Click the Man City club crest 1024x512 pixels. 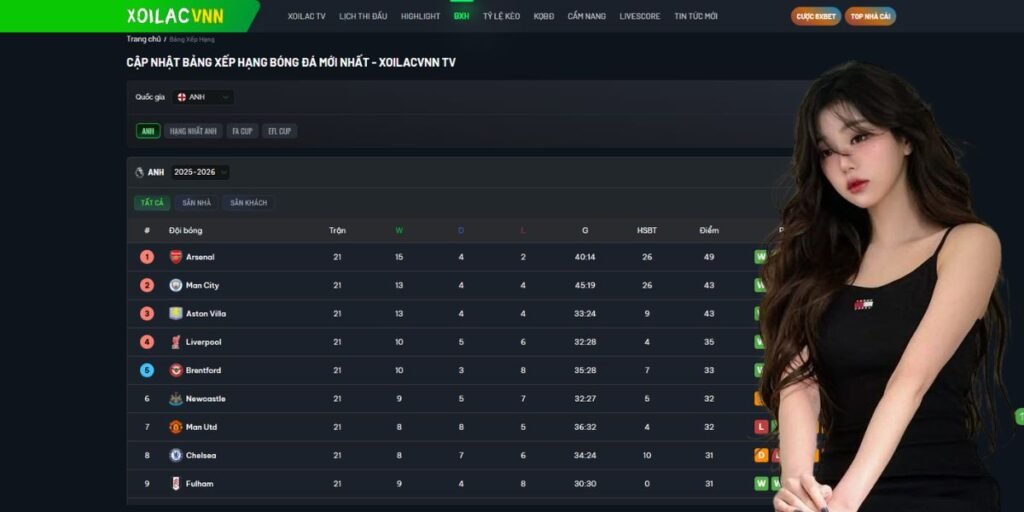(176, 285)
